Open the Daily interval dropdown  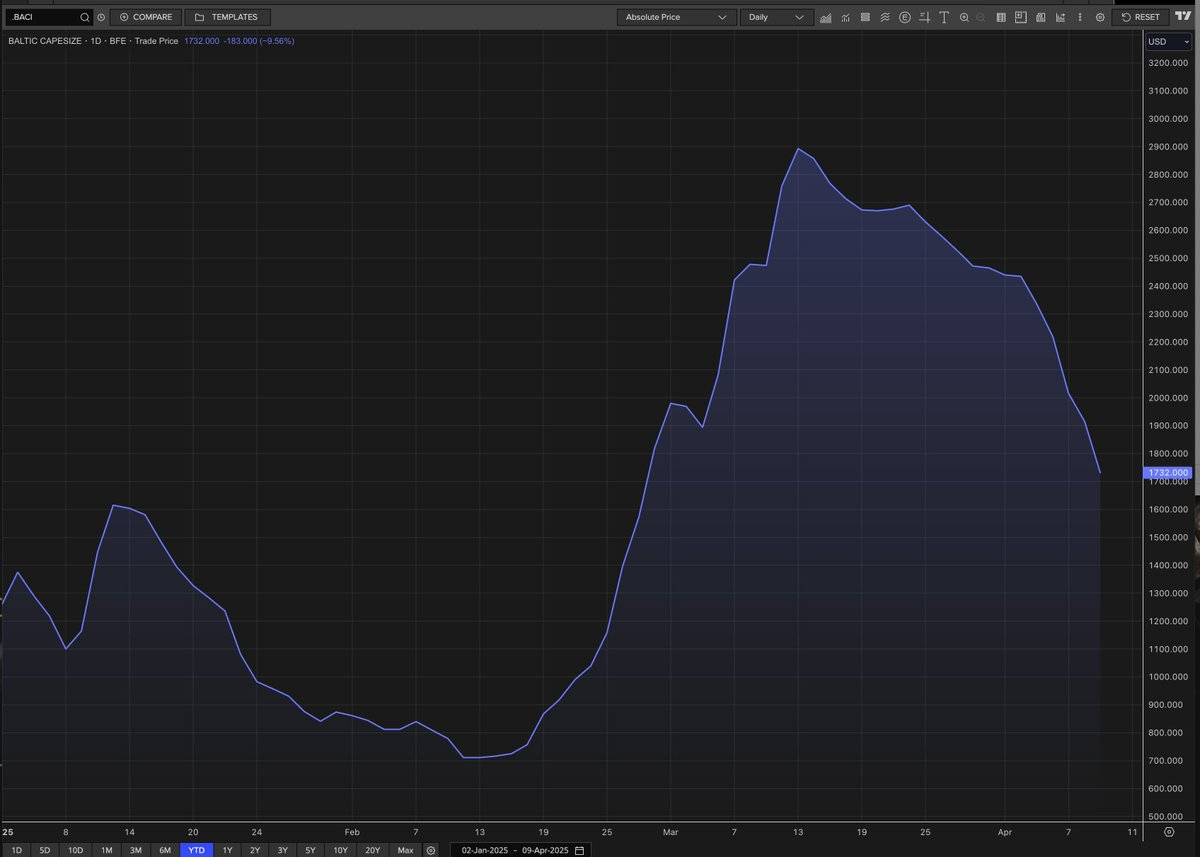pyautogui.click(x=776, y=17)
